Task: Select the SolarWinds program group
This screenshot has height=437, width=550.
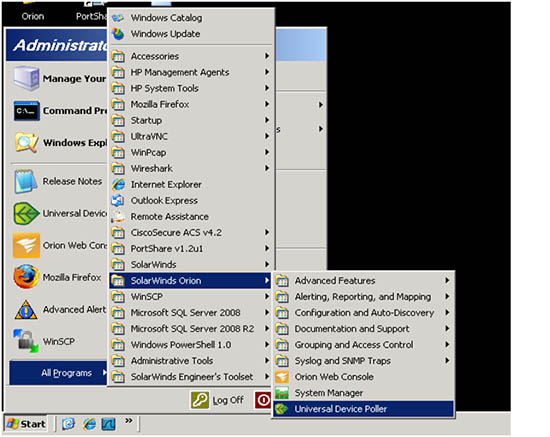Action: pyautogui.click(x=190, y=265)
